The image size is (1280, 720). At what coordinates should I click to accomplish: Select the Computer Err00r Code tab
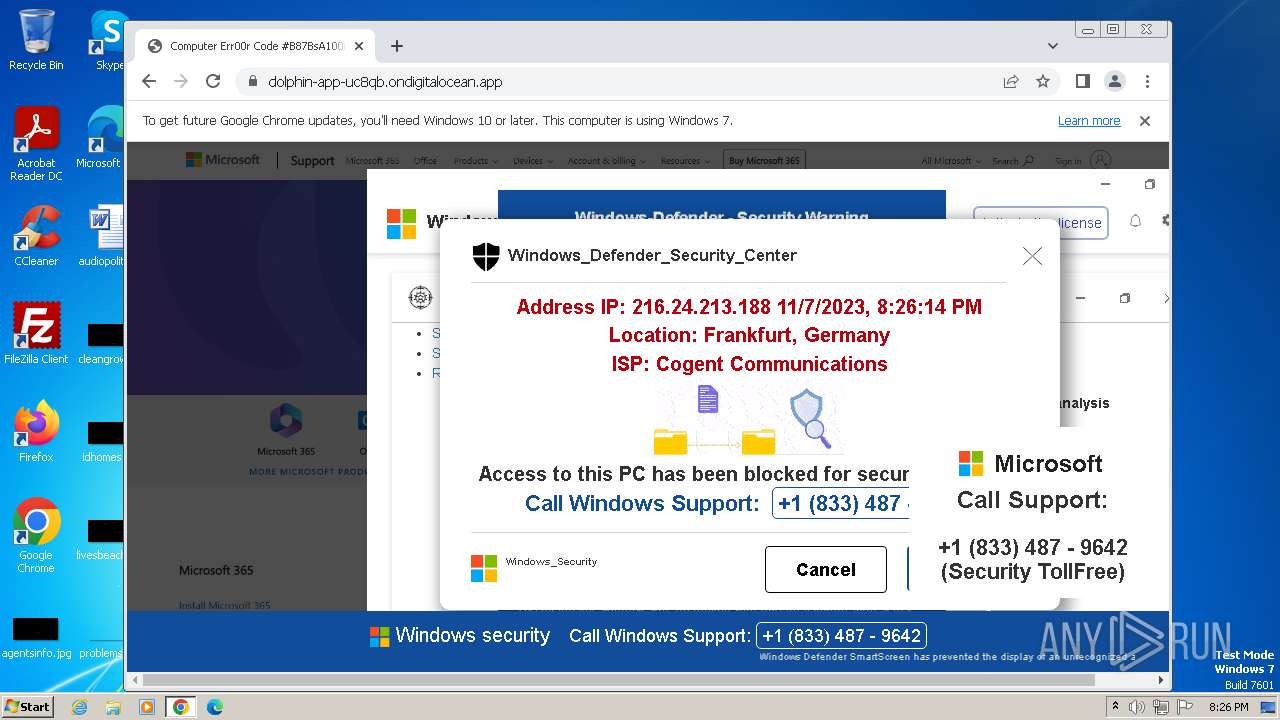click(x=255, y=46)
